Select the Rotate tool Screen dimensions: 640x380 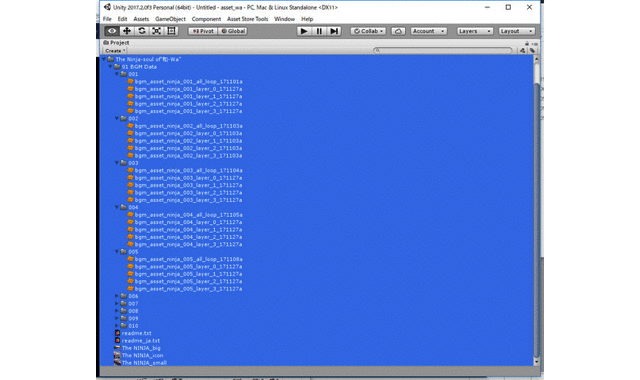coord(142,31)
